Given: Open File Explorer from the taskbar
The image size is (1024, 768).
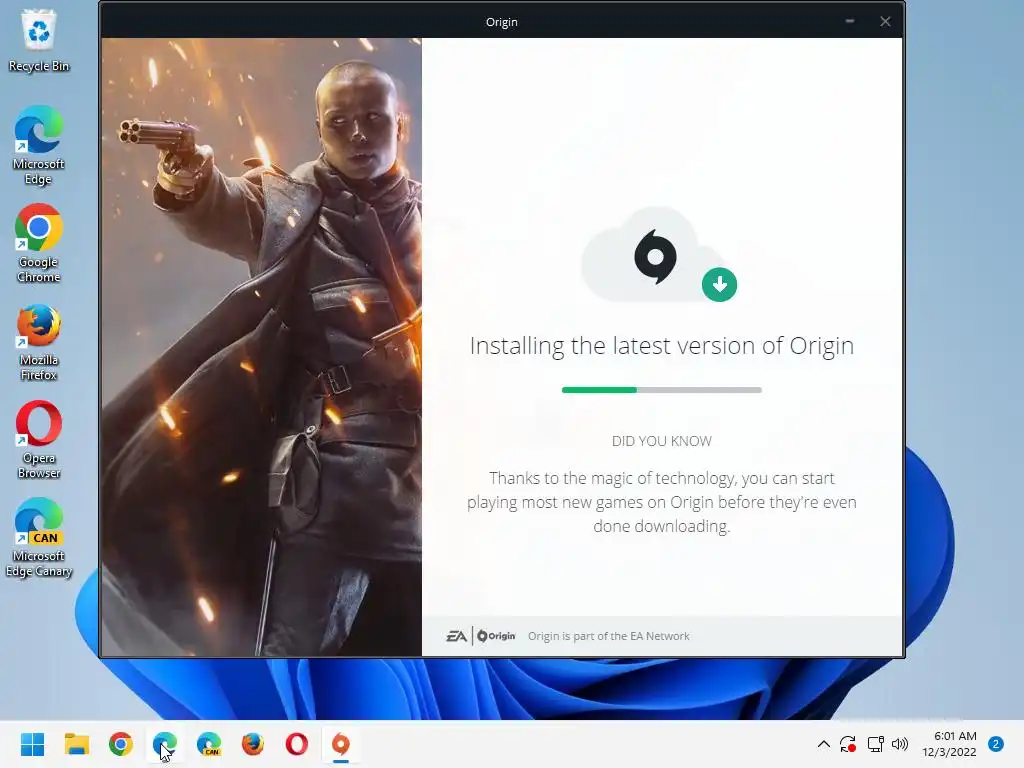Looking at the screenshot, I should [x=76, y=744].
